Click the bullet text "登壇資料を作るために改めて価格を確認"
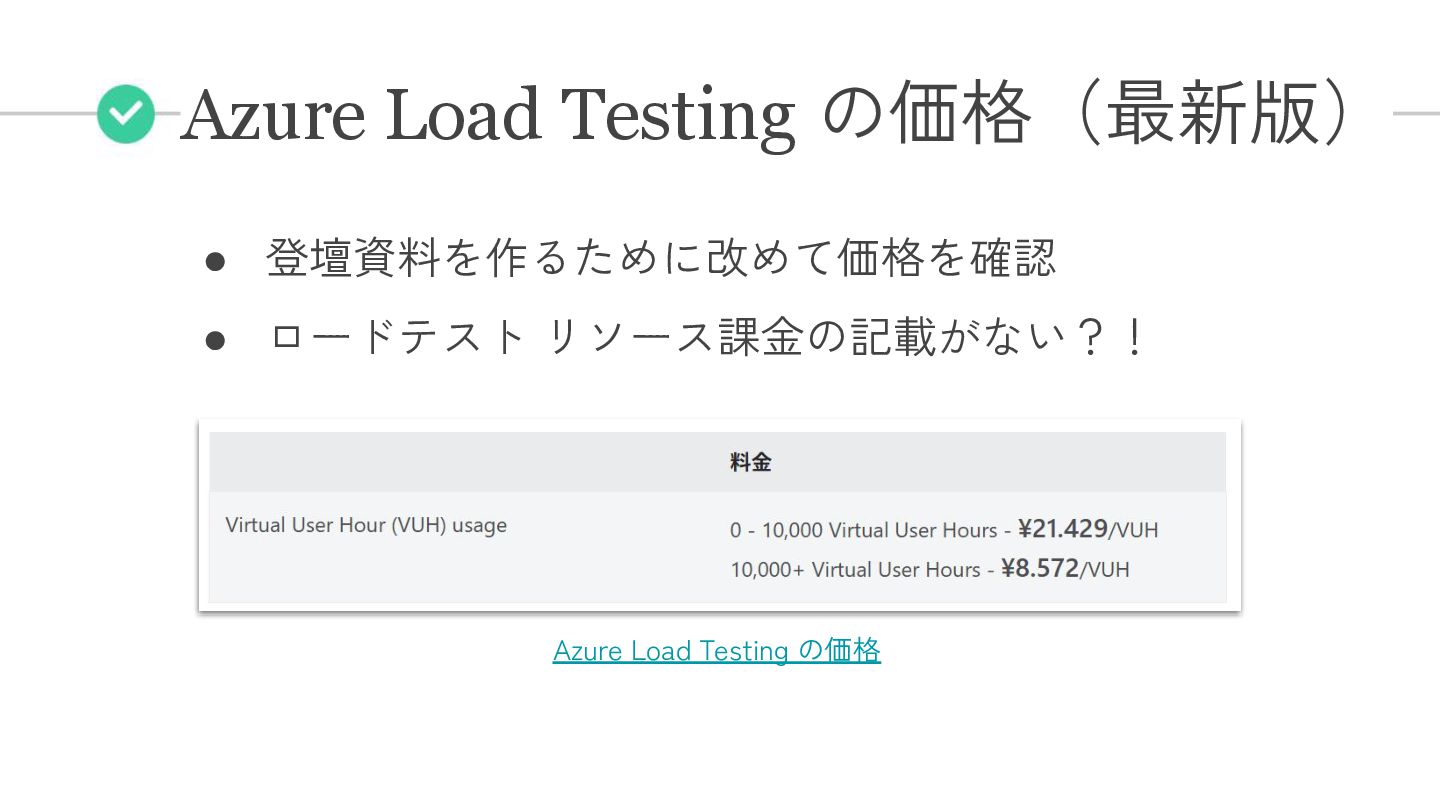Image resolution: width=1440 pixels, height=810 pixels. click(x=660, y=259)
